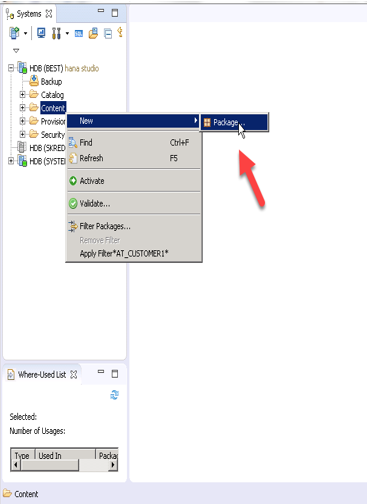The width and height of the screenshot is (367, 504).
Task: Minimize the Systems panel
Action: pos(101,11)
